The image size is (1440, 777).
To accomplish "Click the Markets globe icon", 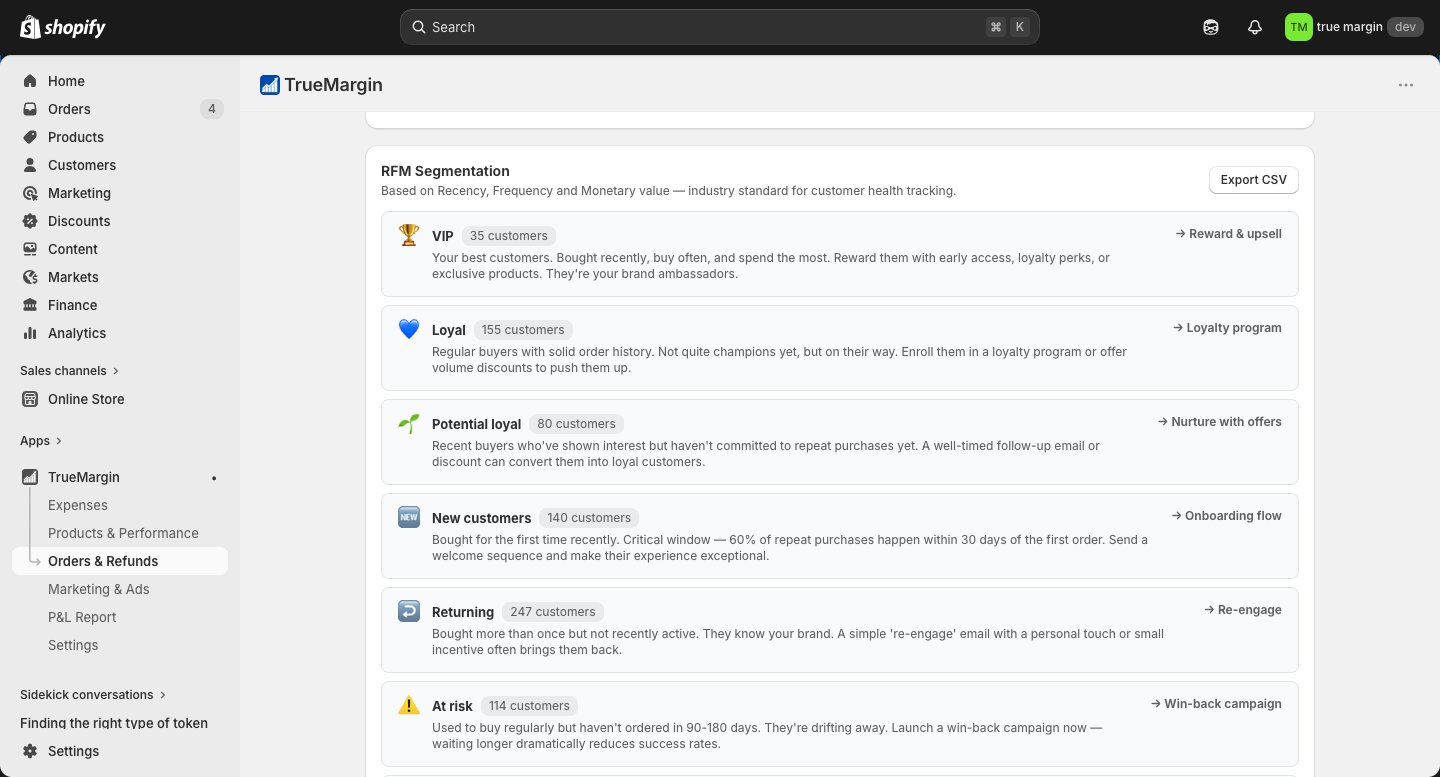I will coord(30,277).
